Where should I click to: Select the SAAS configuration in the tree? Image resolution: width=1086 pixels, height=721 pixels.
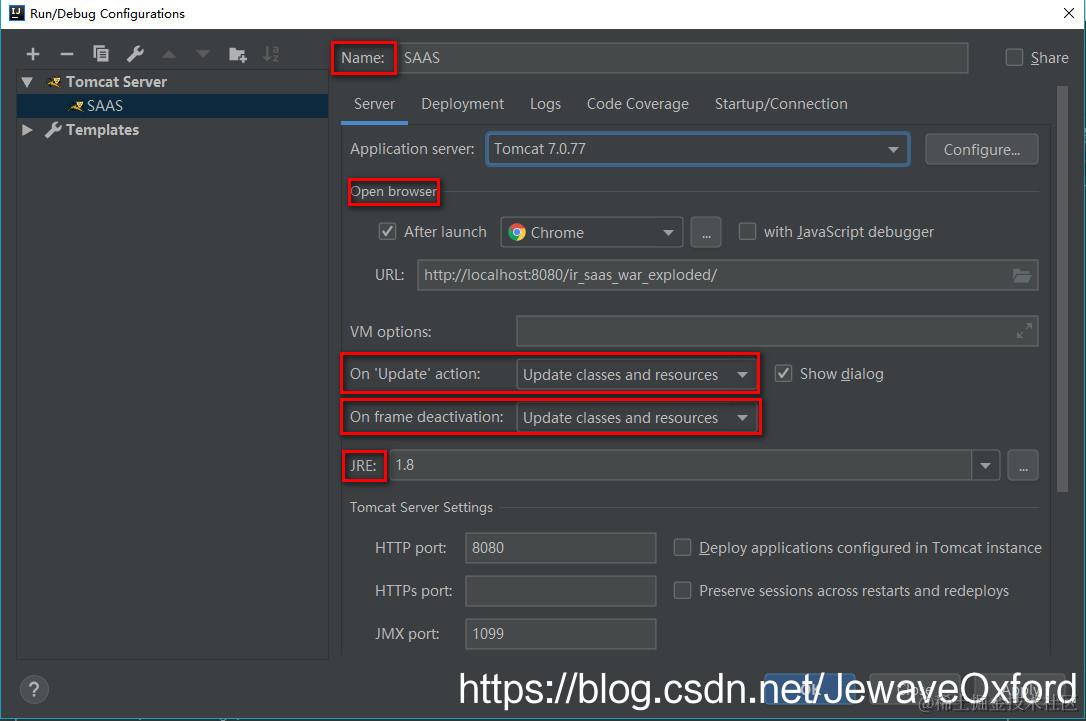coord(172,106)
